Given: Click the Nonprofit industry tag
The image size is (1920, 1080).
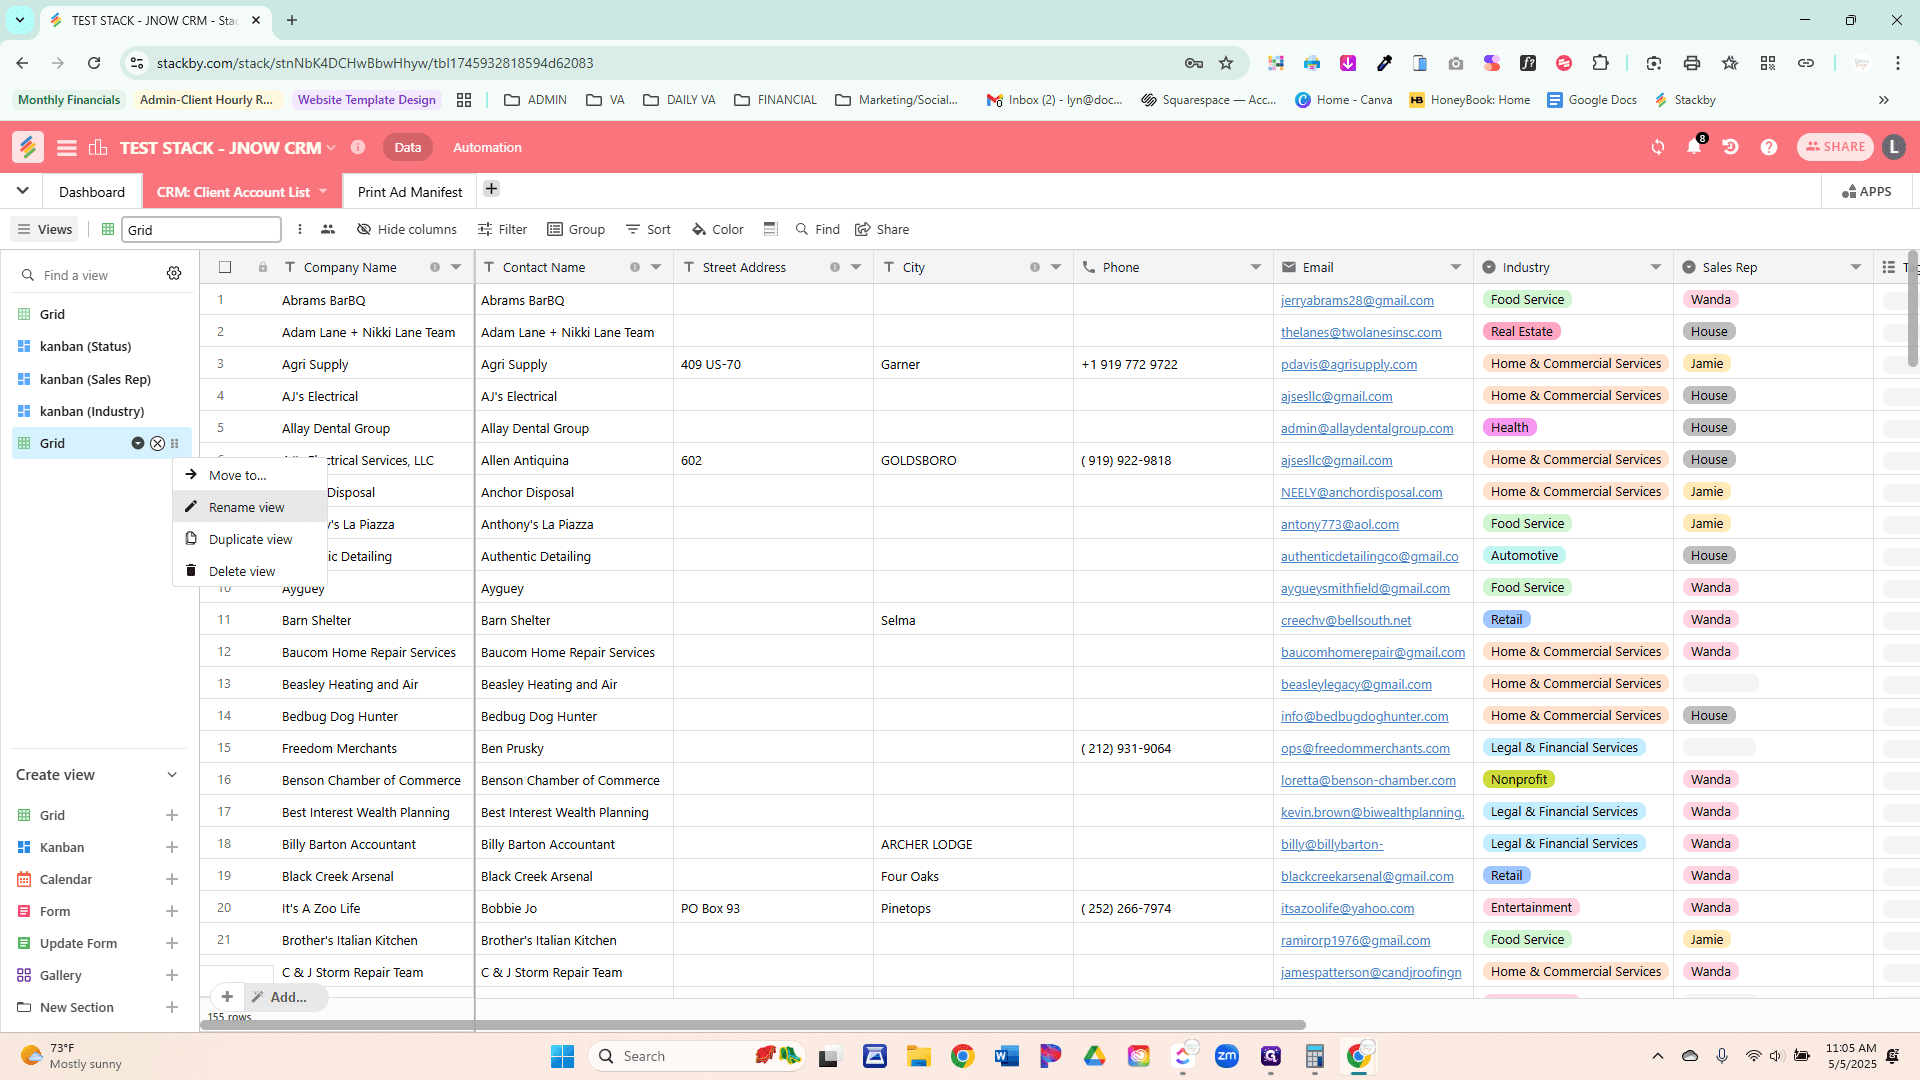Looking at the screenshot, I should pos(1518,779).
